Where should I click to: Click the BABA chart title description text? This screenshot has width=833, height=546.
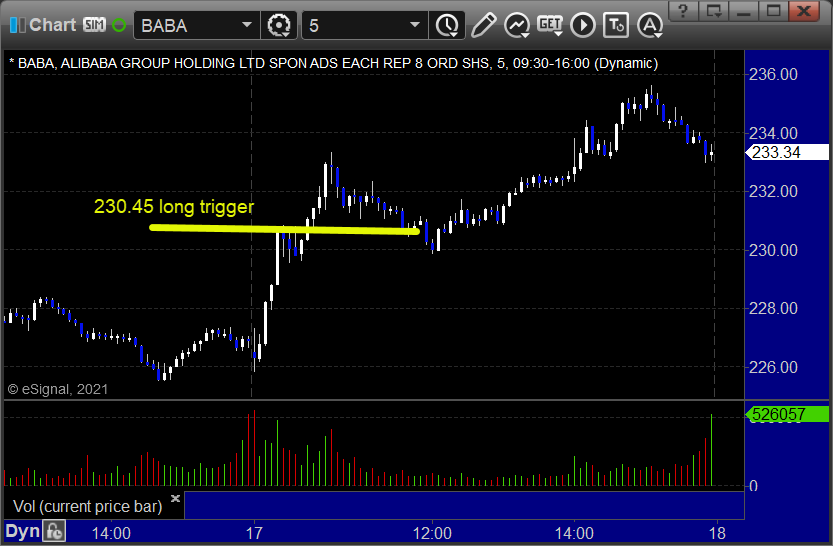tap(334, 64)
